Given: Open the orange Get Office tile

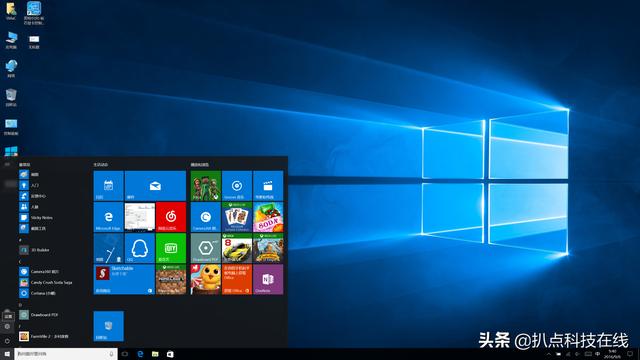Looking at the screenshot, I should pyautogui.click(x=237, y=279).
